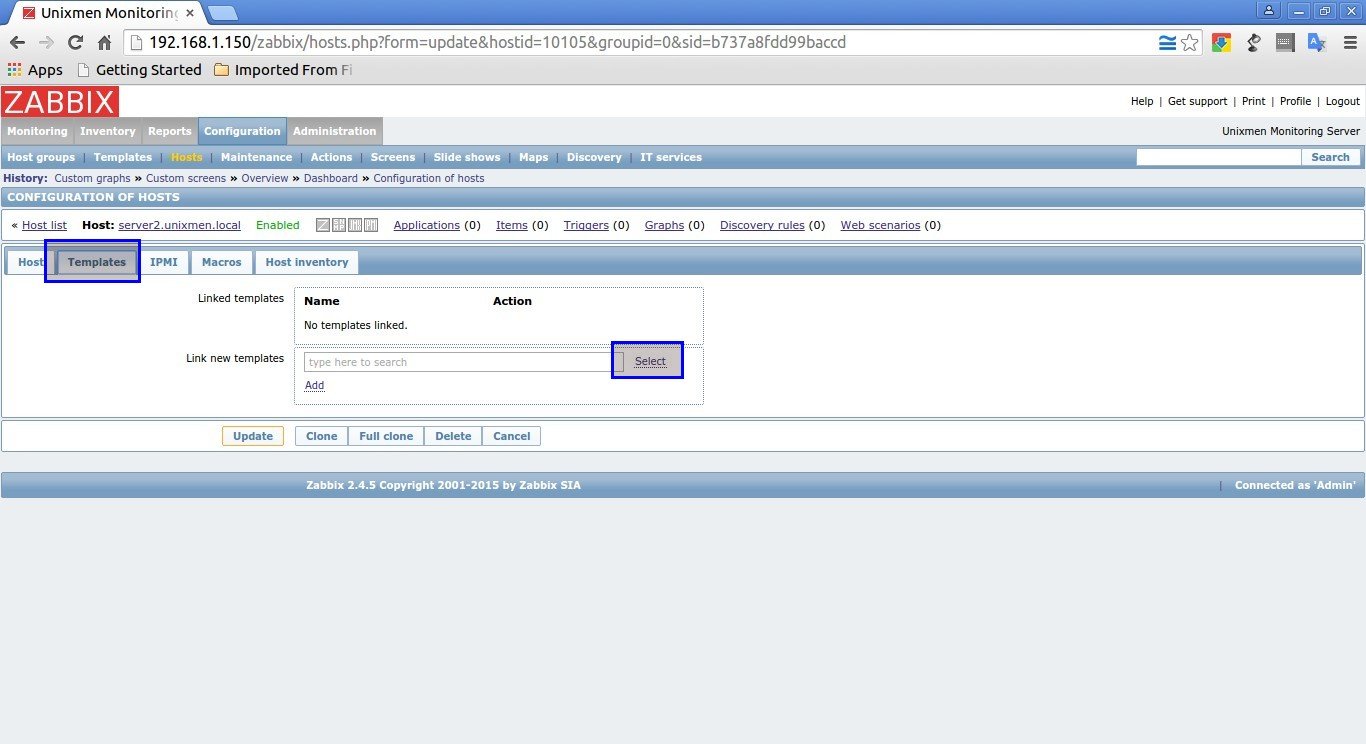Image resolution: width=1366 pixels, height=744 pixels.
Task: Open Dashboard in history breadcrumb
Action: click(331, 178)
